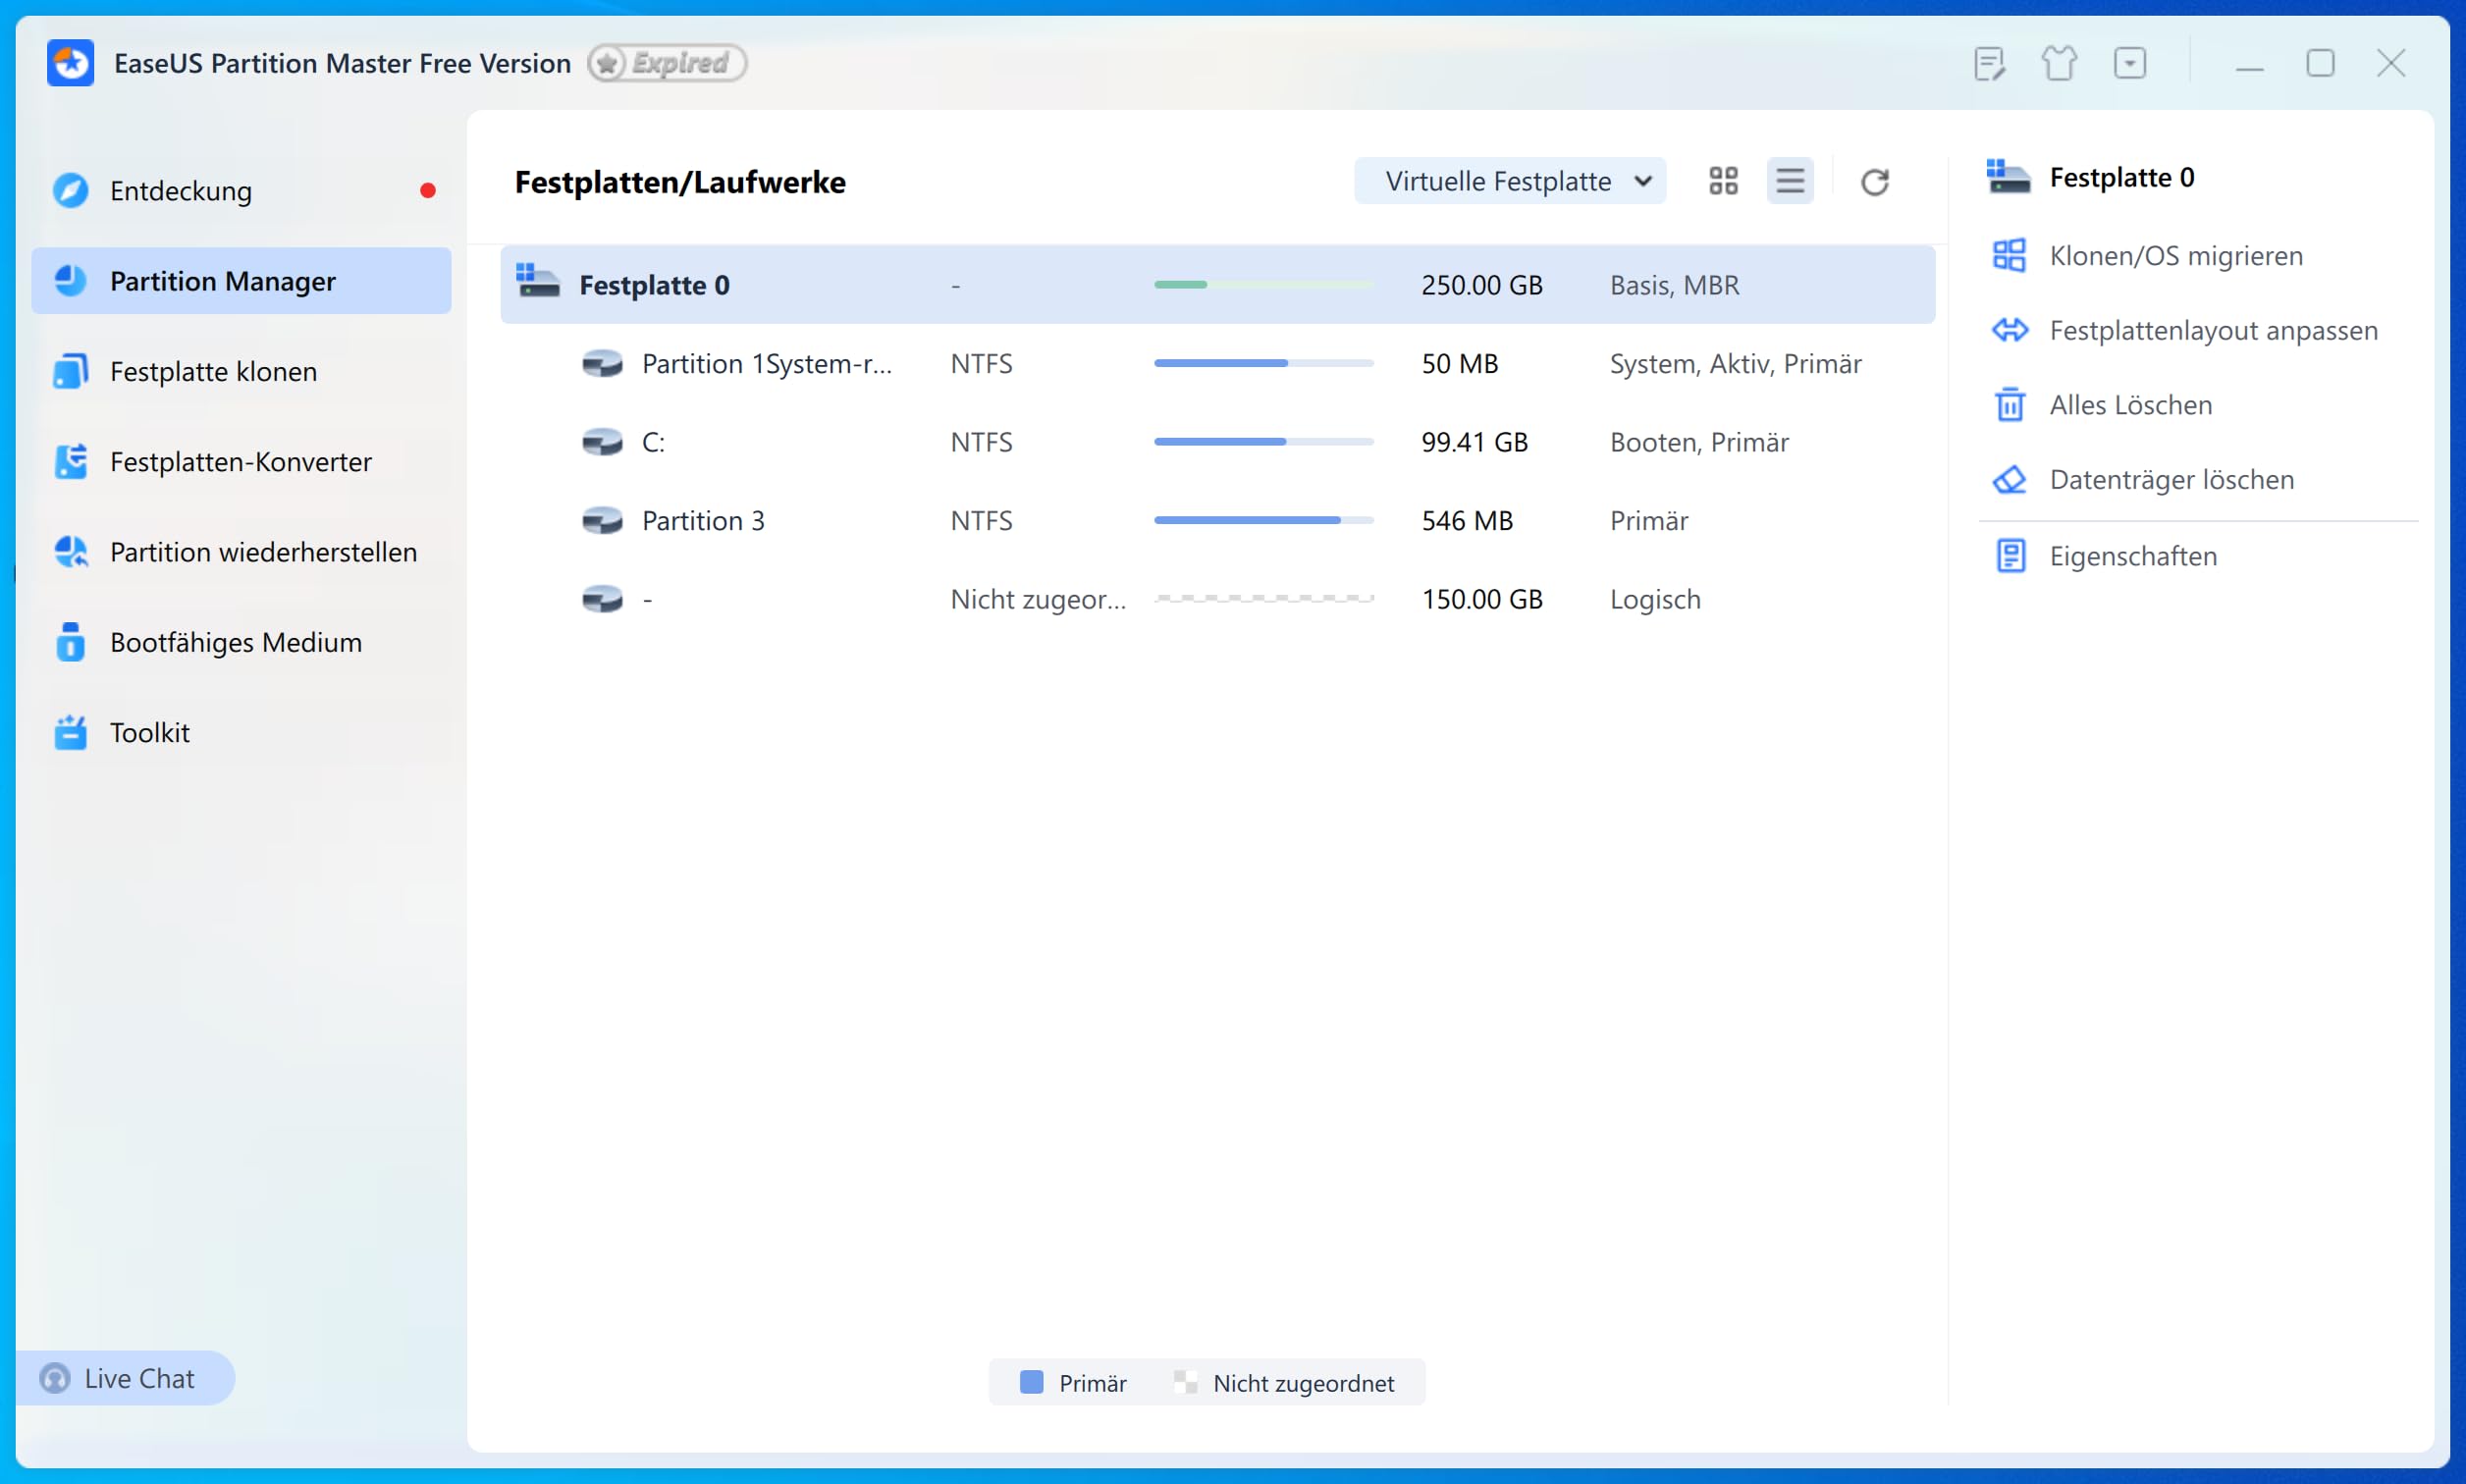The image size is (2466, 1484).
Task: Open Festplatten-Konverter in the sidebar
Action: click(x=241, y=461)
